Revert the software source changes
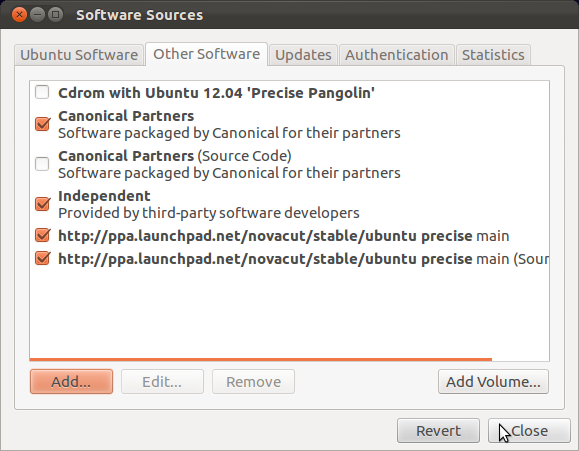The height and width of the screenshot is (451, 579). (x=438, y=431)
